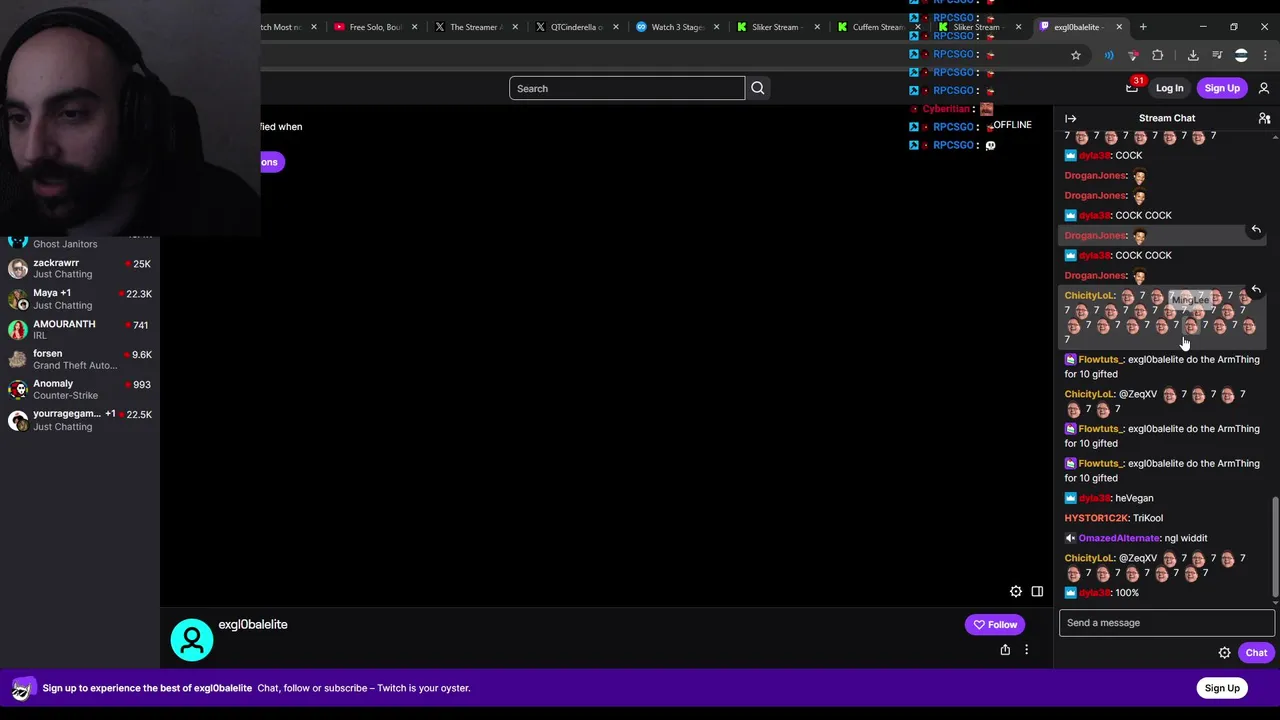Click the Send a message chat box
Viewport: 1280px width, 720px height.
tap(1167, 623)
